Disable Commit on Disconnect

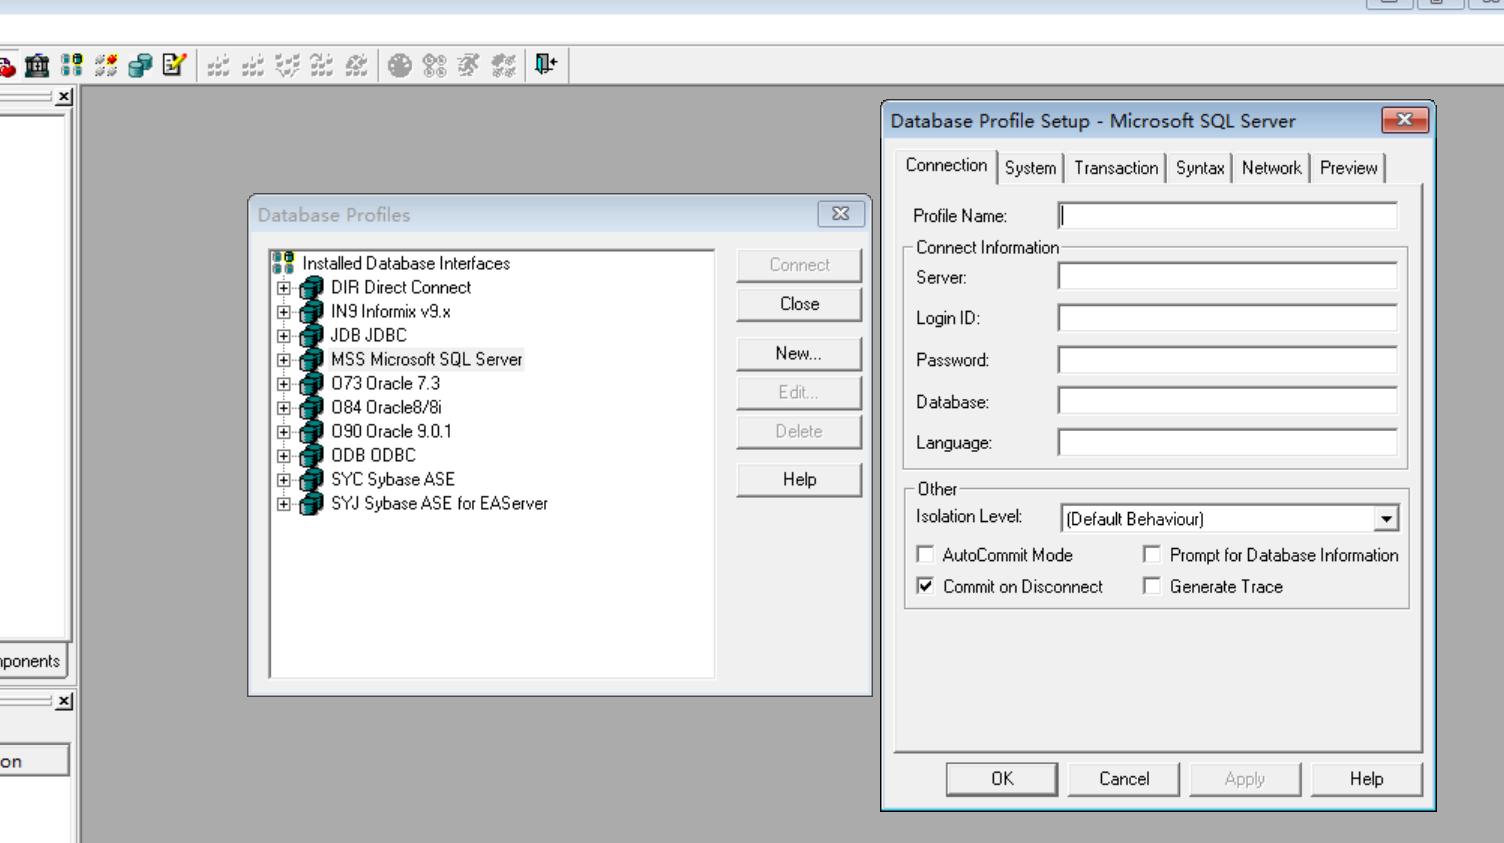click(x=925, y=586)
